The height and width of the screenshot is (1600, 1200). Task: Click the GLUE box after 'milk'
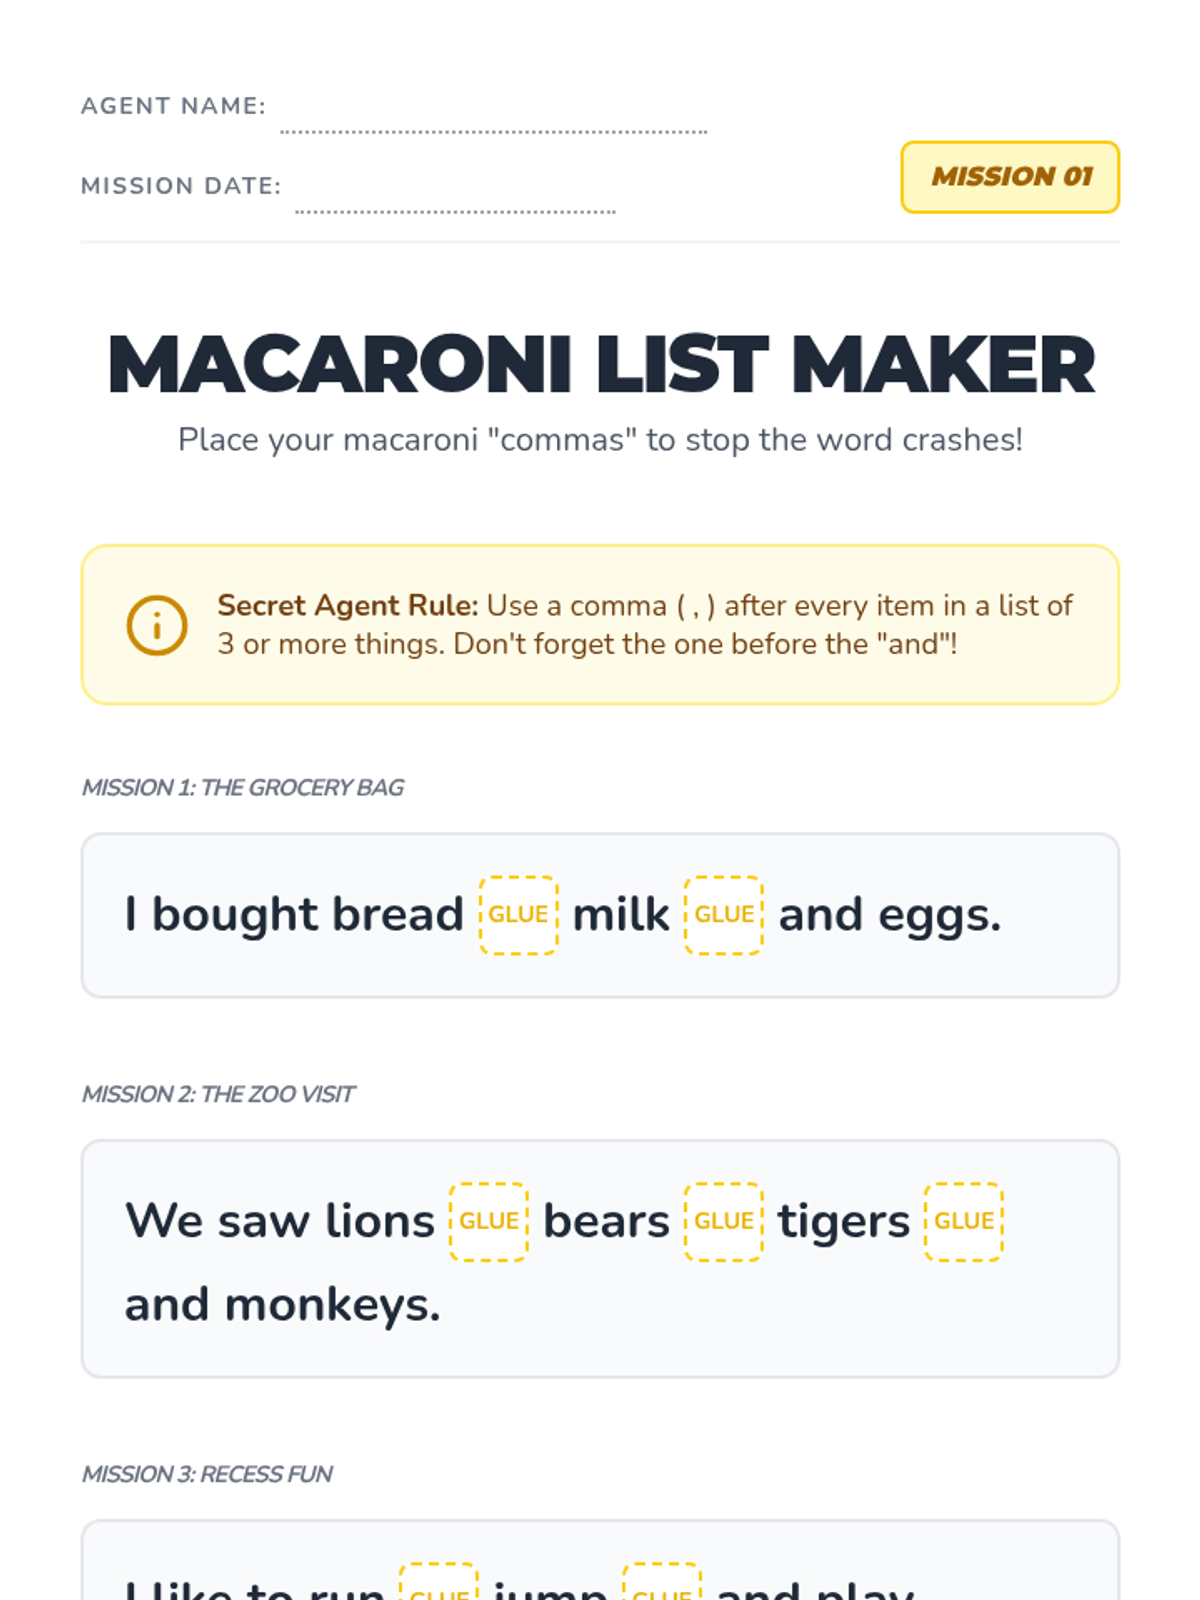724,915
